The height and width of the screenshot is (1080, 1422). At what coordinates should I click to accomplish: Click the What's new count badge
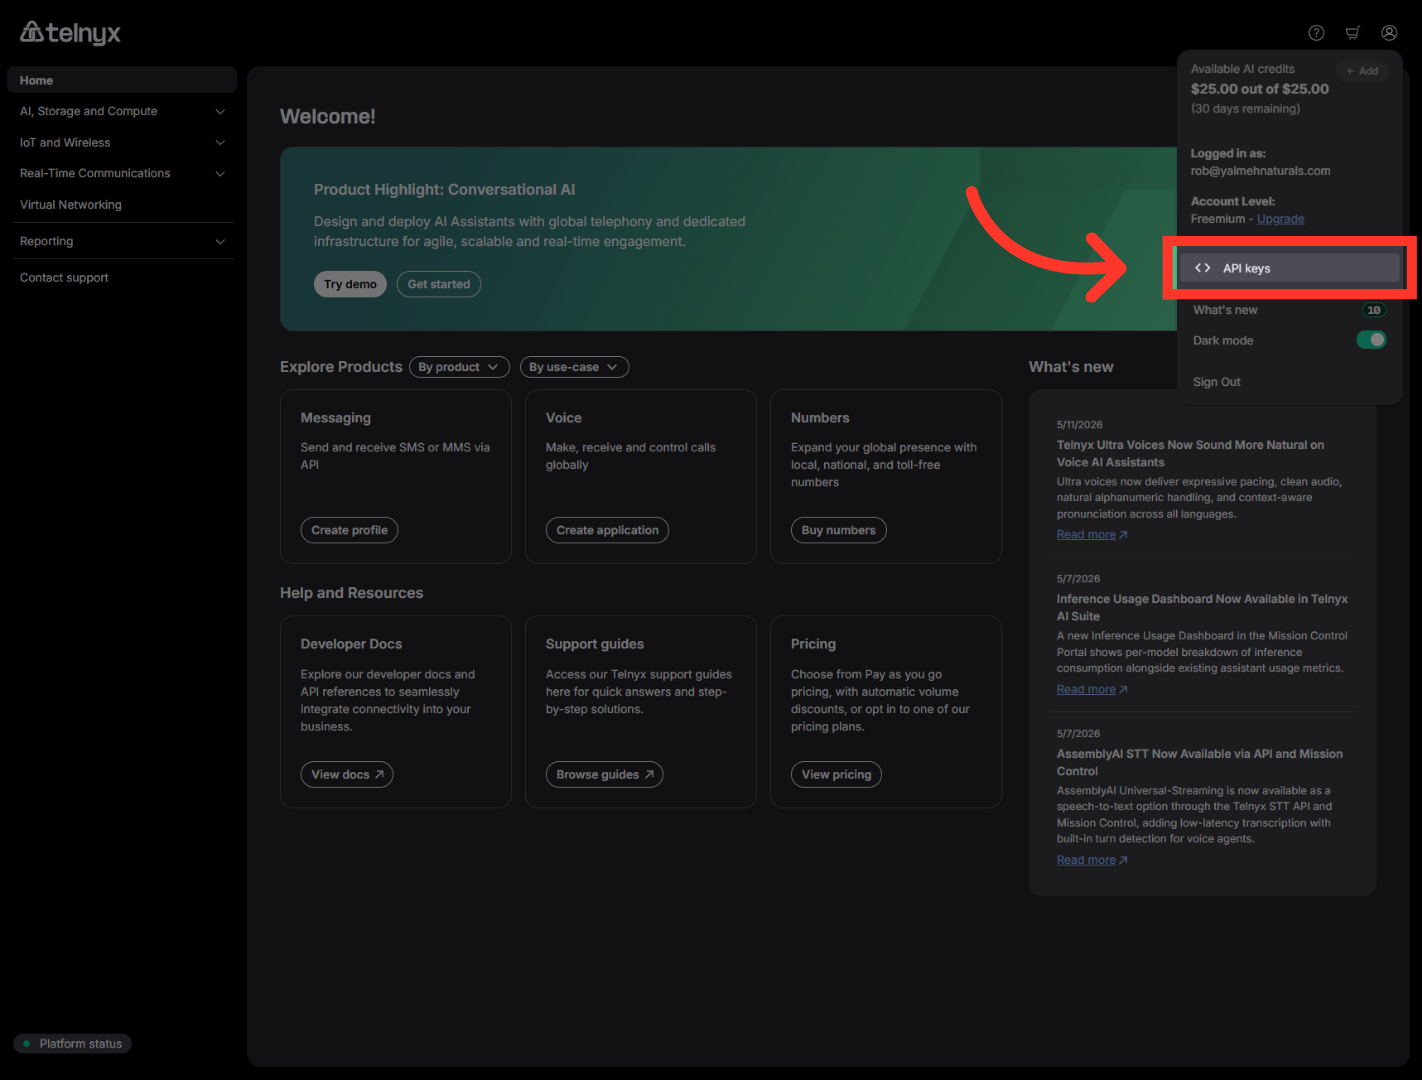coord(1374,310)
